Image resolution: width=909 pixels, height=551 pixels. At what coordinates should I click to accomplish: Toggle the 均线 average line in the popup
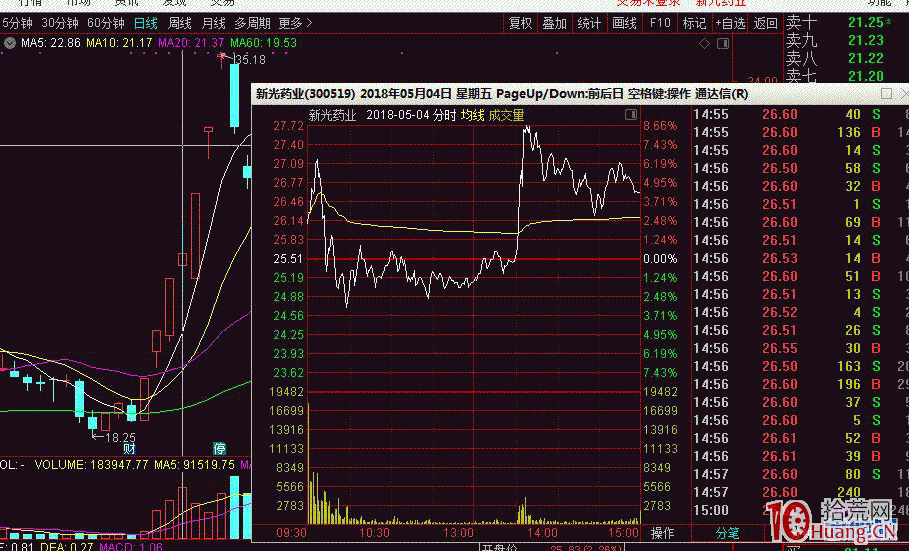click(472, 115)
